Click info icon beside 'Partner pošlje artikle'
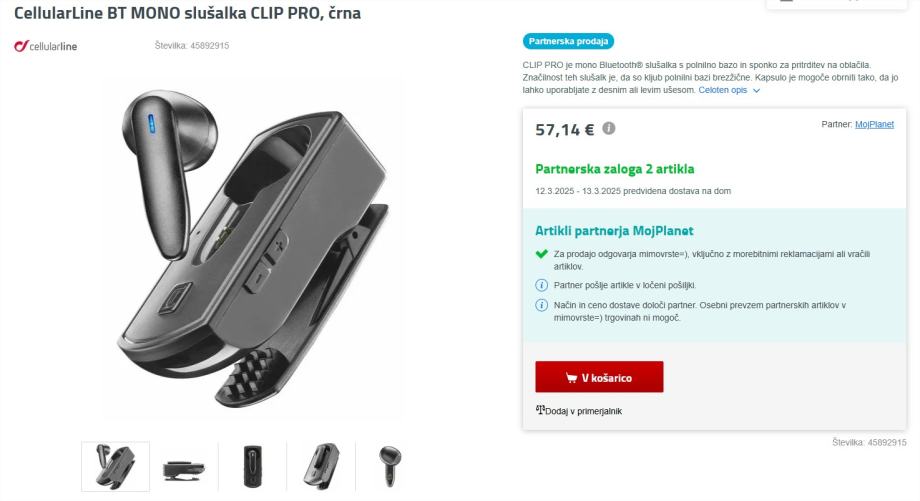The width and height of the screenshot is (920, 501). point(541,285)
